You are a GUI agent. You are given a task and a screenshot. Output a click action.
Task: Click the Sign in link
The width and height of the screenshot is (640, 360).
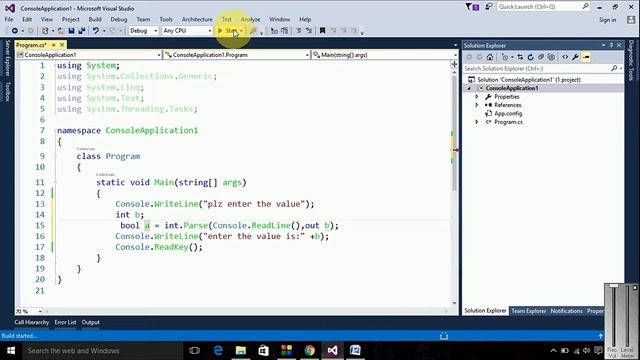[607, 20]
